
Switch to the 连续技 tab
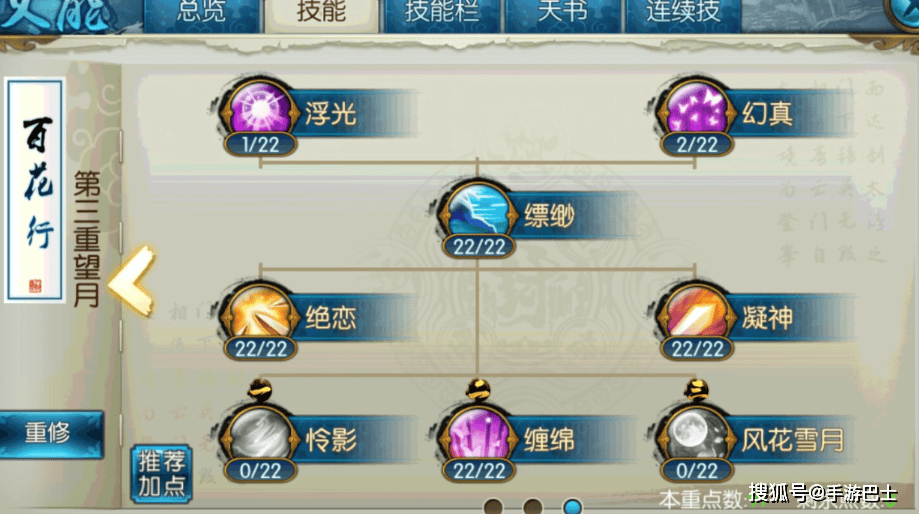pos(683,13)
